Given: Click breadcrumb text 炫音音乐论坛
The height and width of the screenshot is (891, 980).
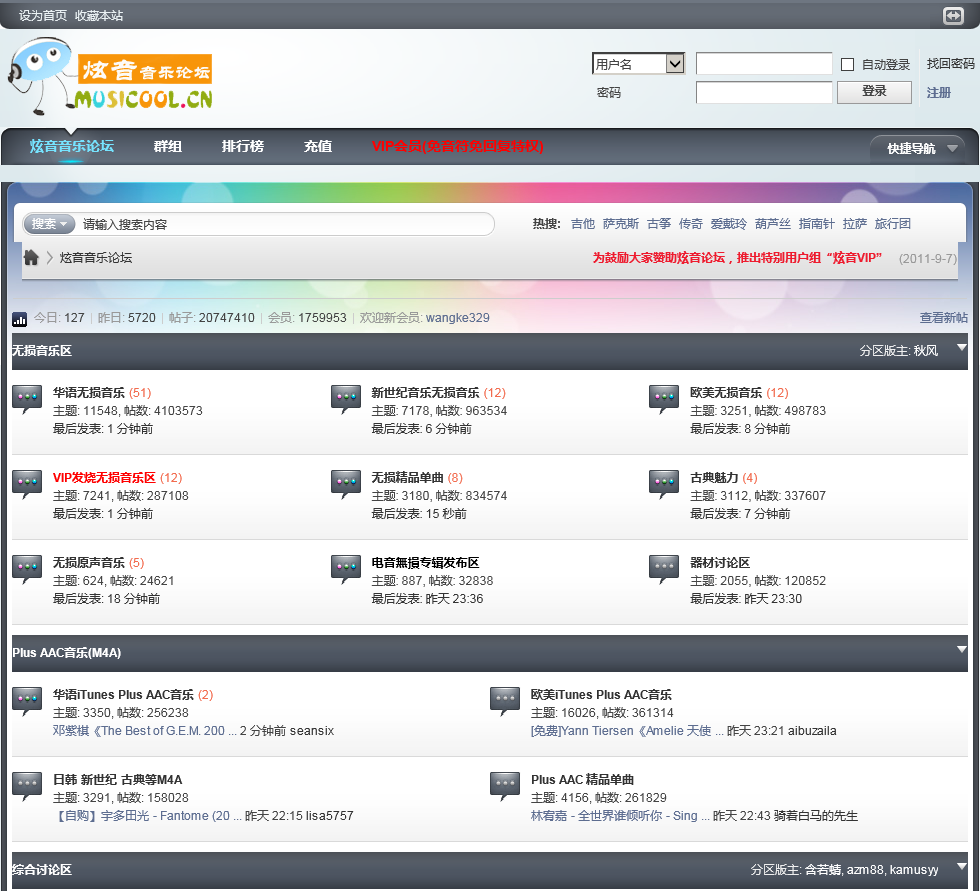Looking at the screenshot, I should point(96,257).
